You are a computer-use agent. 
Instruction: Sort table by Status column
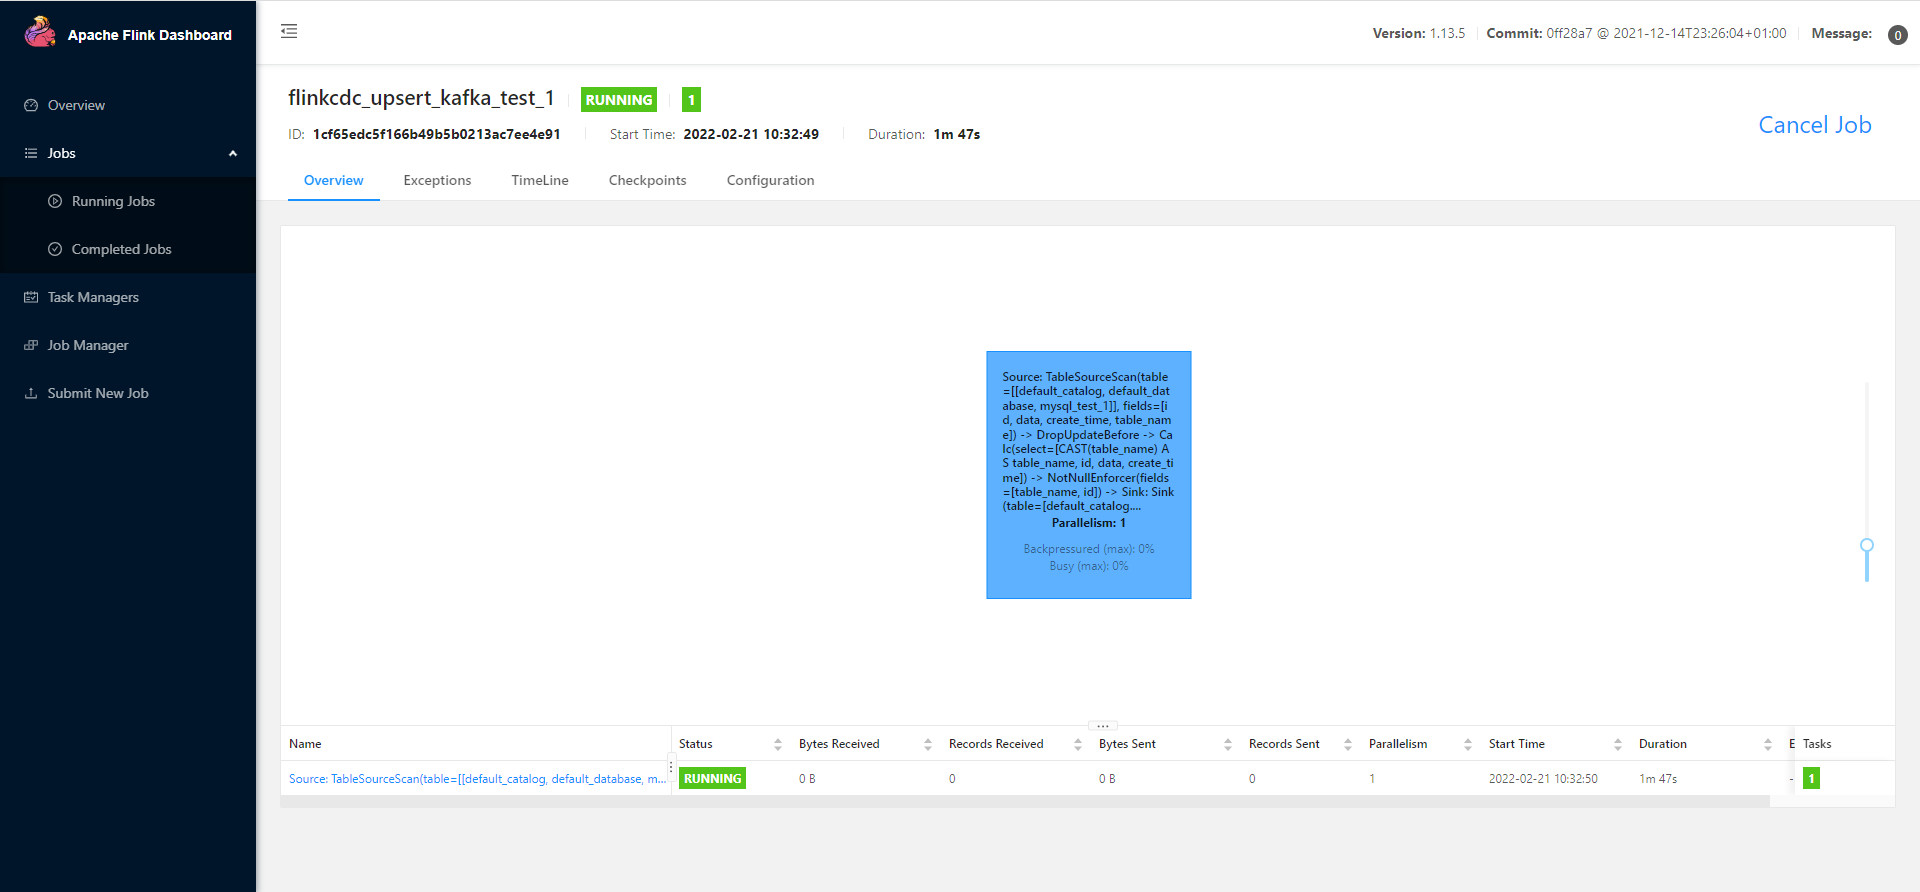tap(778, 744)
